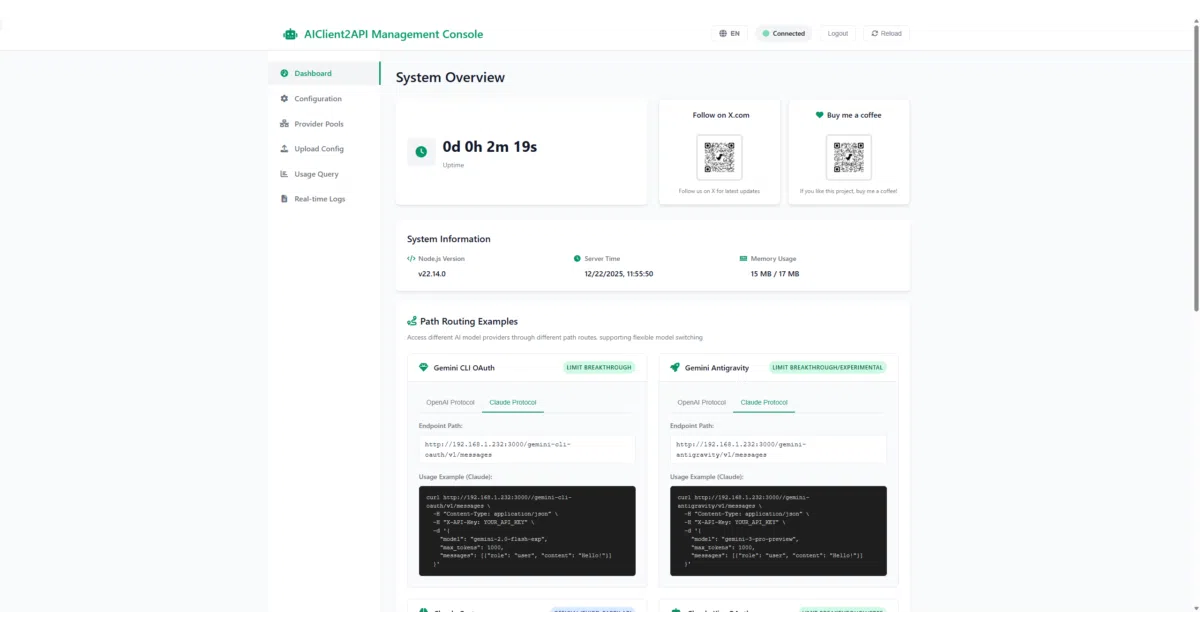Click the memory icon beside Memory Usage

743,259
